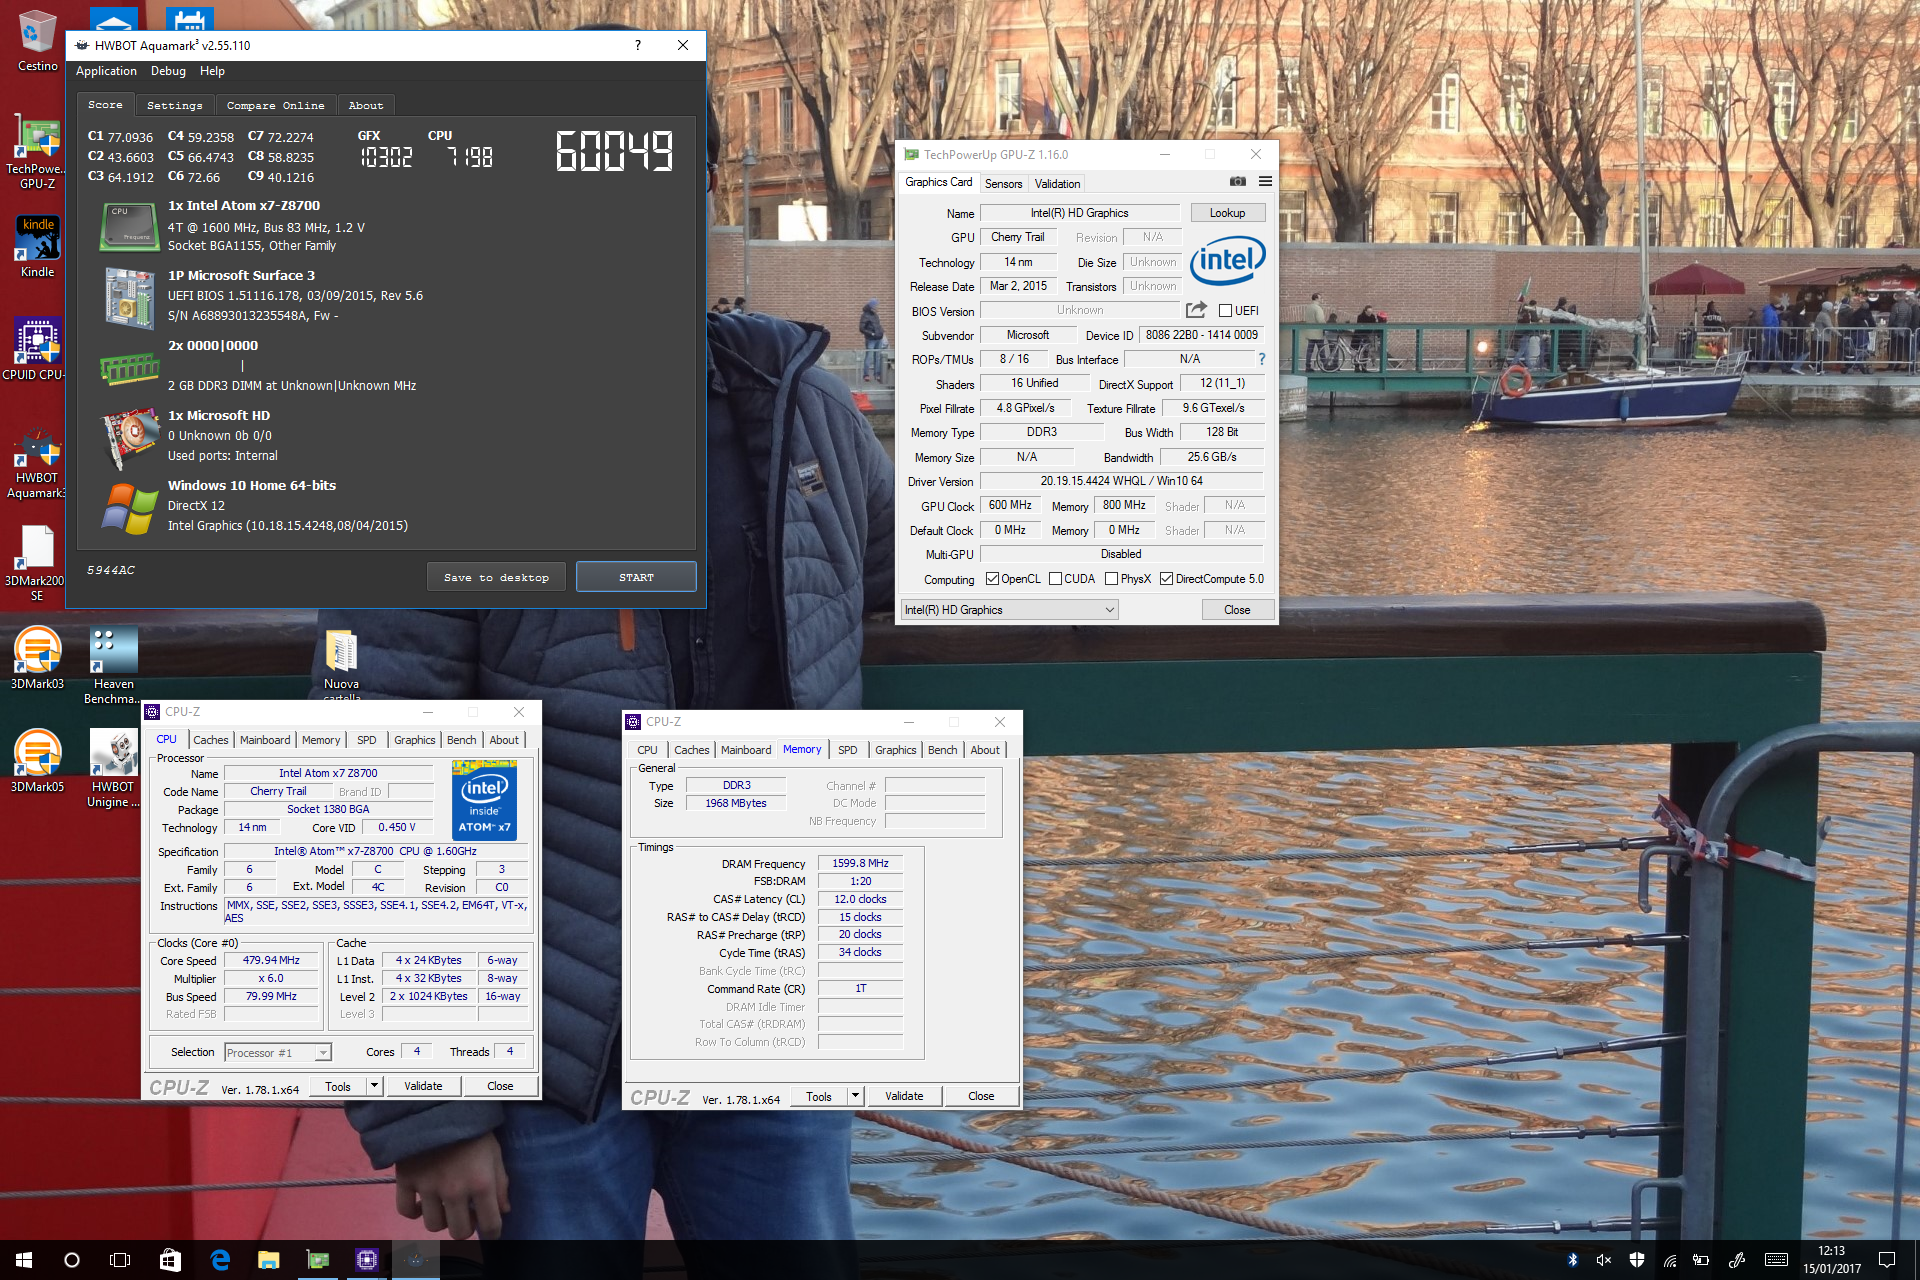Open Caches tab in left CPU-Z window

(211, 740)
